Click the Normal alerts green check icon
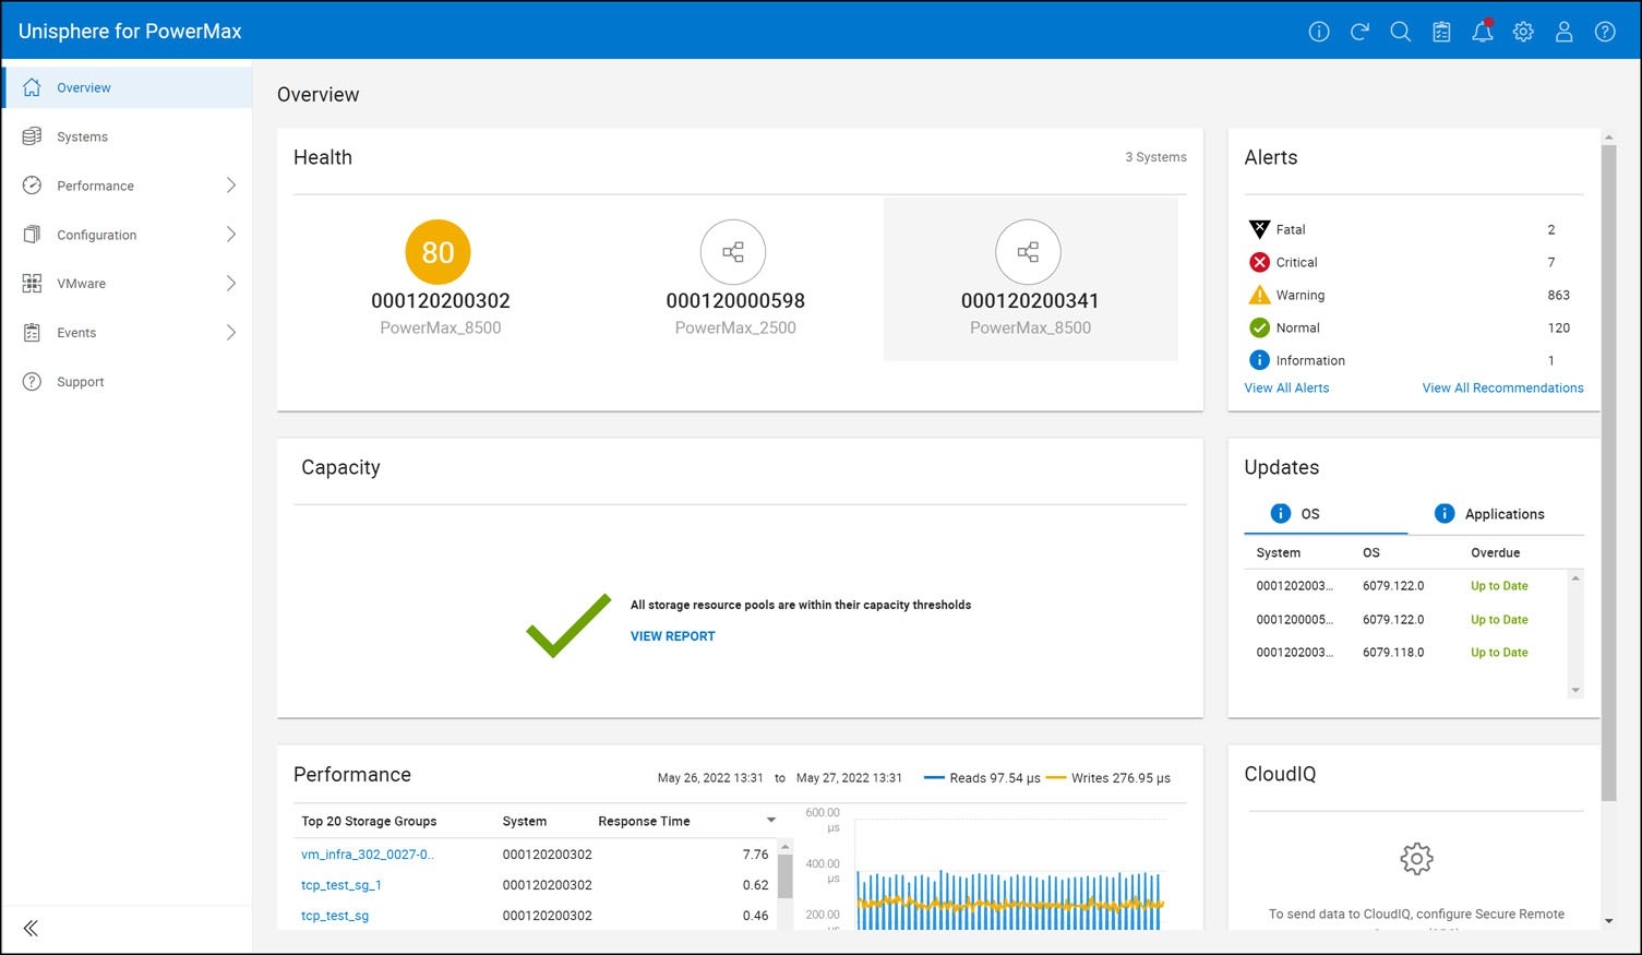Screen dimensions: 1642x955 click(1259, 328)
